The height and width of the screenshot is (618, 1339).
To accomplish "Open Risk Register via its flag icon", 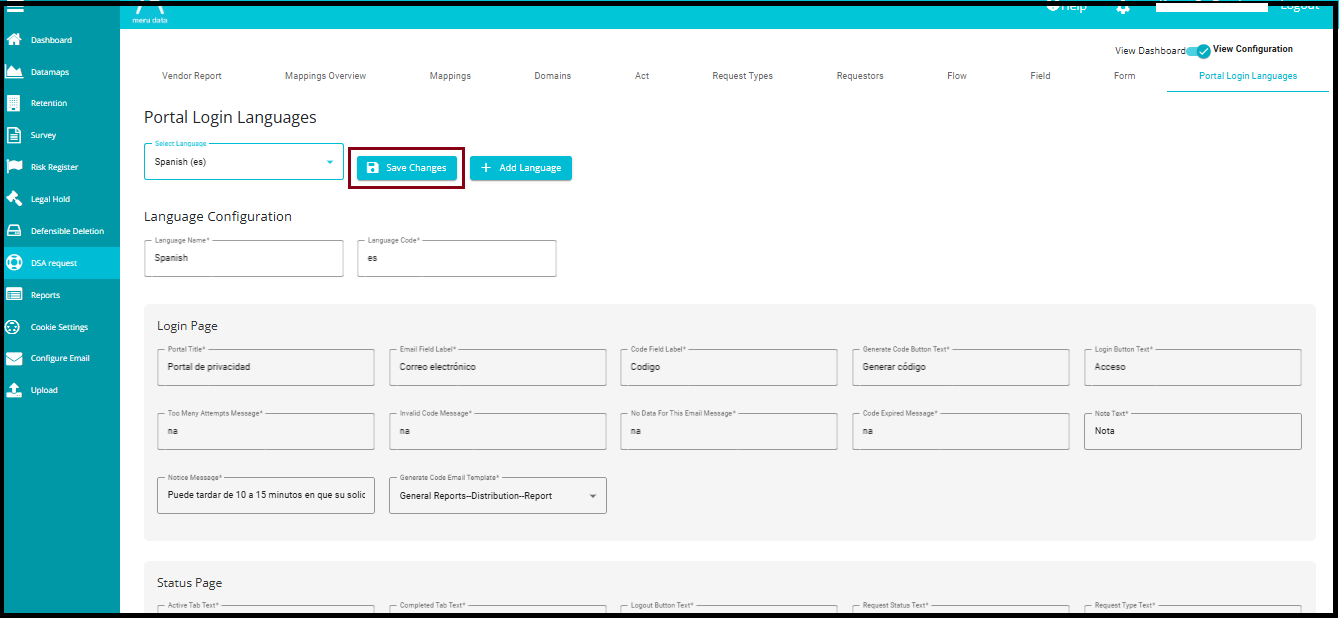I will pyautogui.click(x=14, y=167).
